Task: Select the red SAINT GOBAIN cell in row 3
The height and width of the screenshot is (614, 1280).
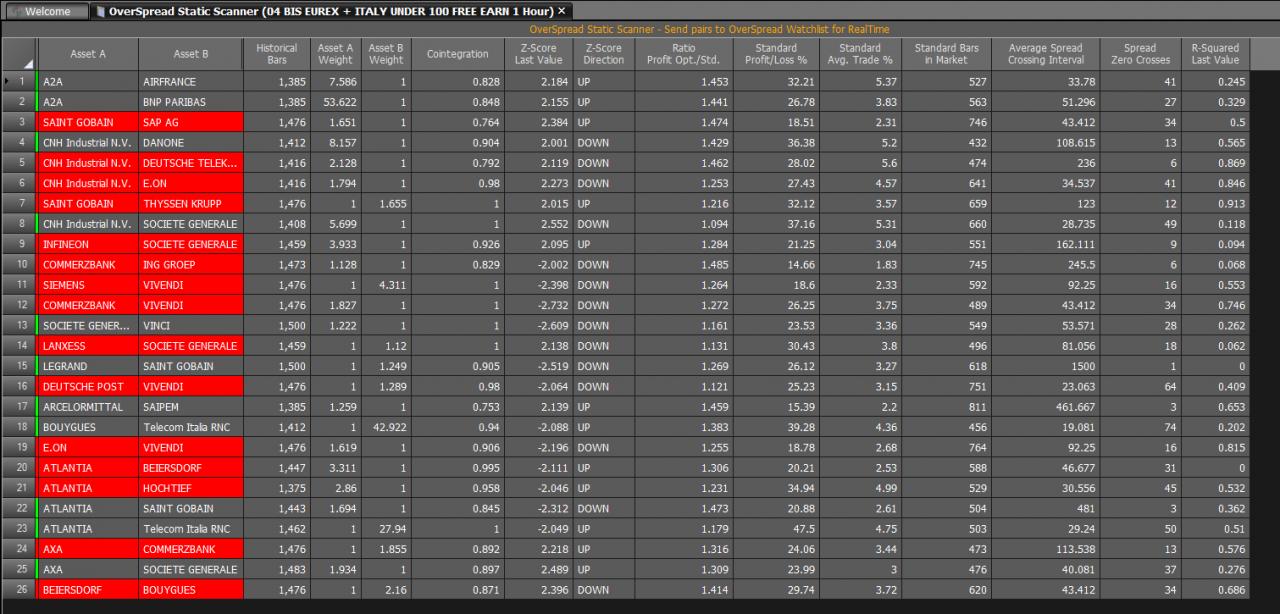Action: coord(88,122)
